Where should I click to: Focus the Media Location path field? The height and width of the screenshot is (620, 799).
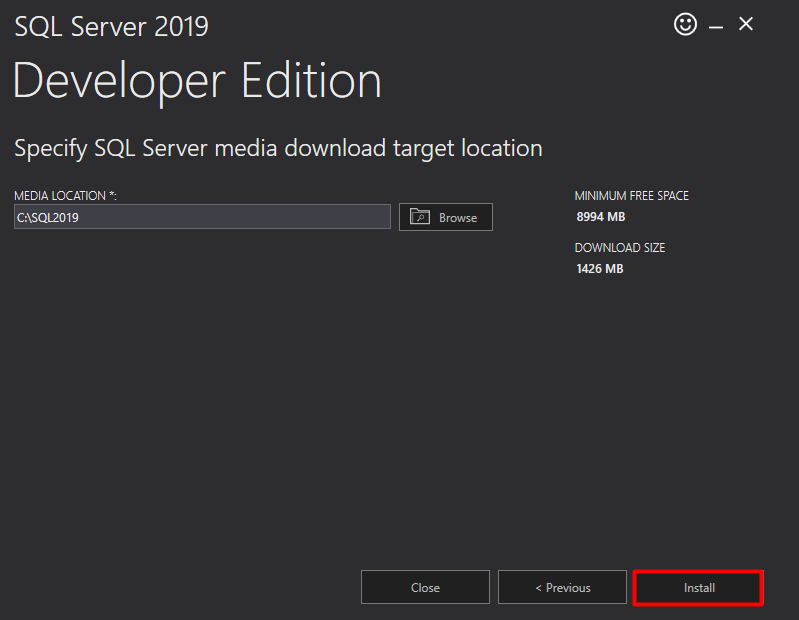(202, 217)
